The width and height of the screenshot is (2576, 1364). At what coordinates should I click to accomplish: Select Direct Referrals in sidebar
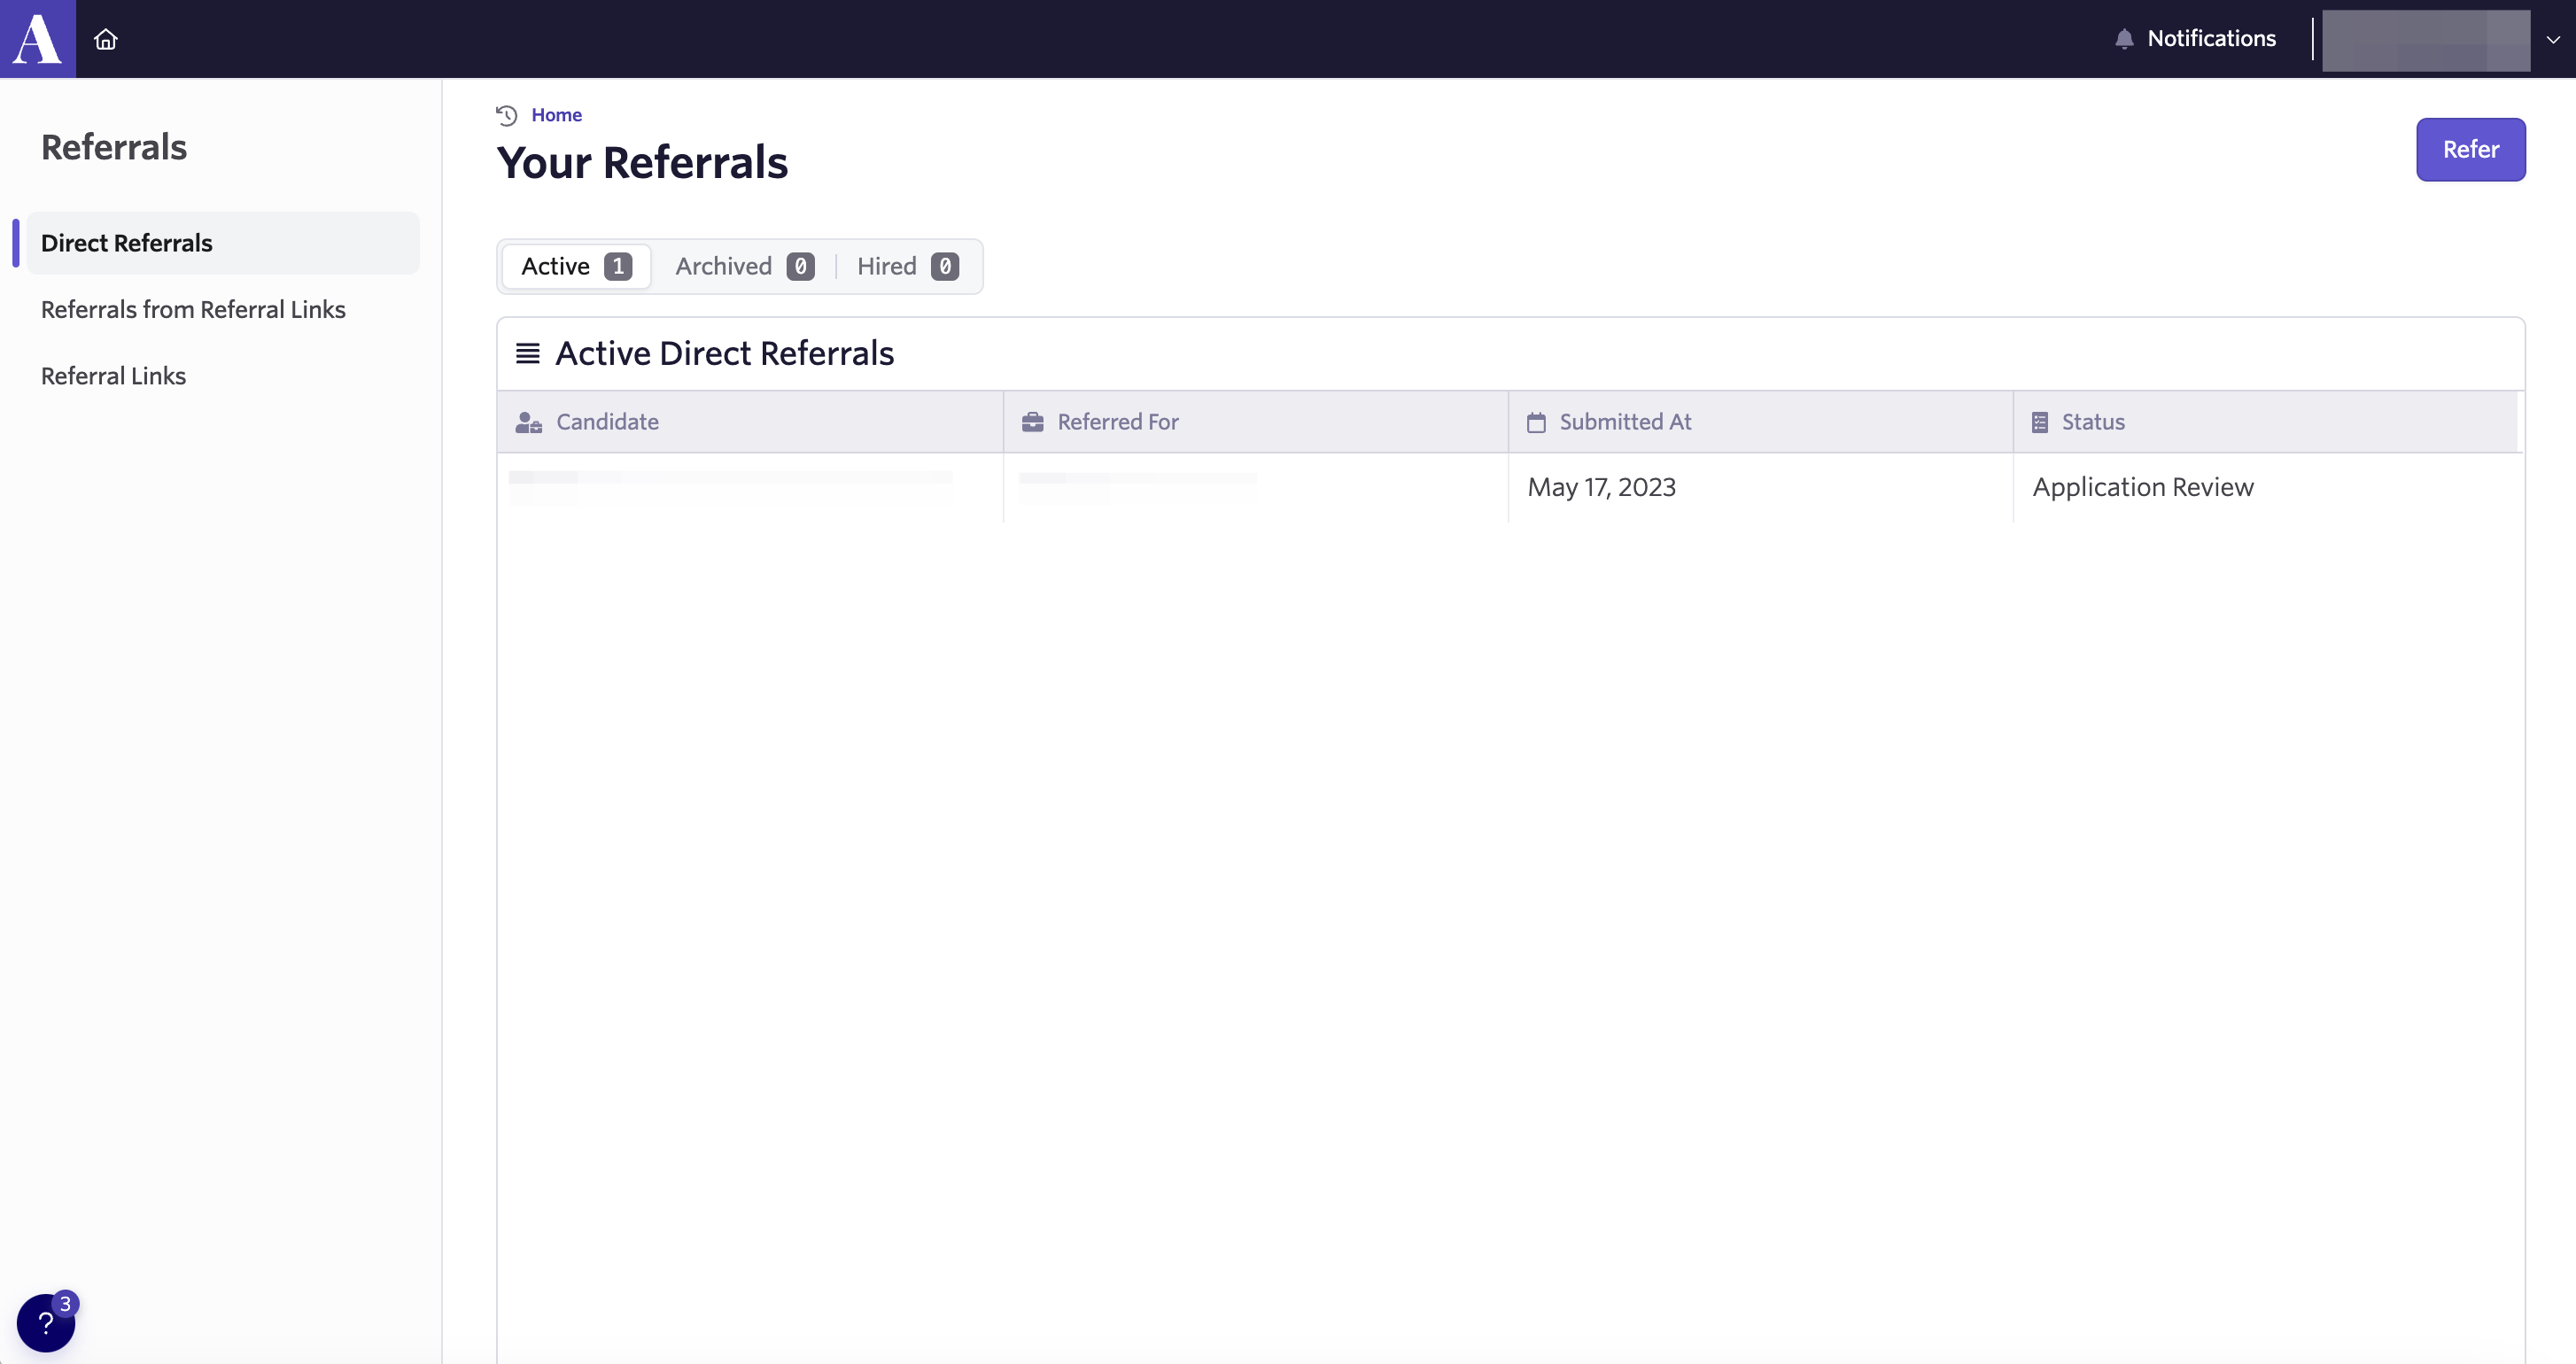coord(223,243)
